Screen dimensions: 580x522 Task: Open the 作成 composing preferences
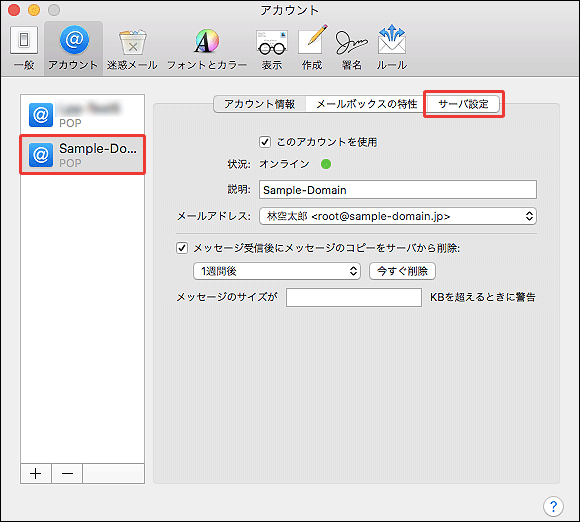tap(312, 48)
